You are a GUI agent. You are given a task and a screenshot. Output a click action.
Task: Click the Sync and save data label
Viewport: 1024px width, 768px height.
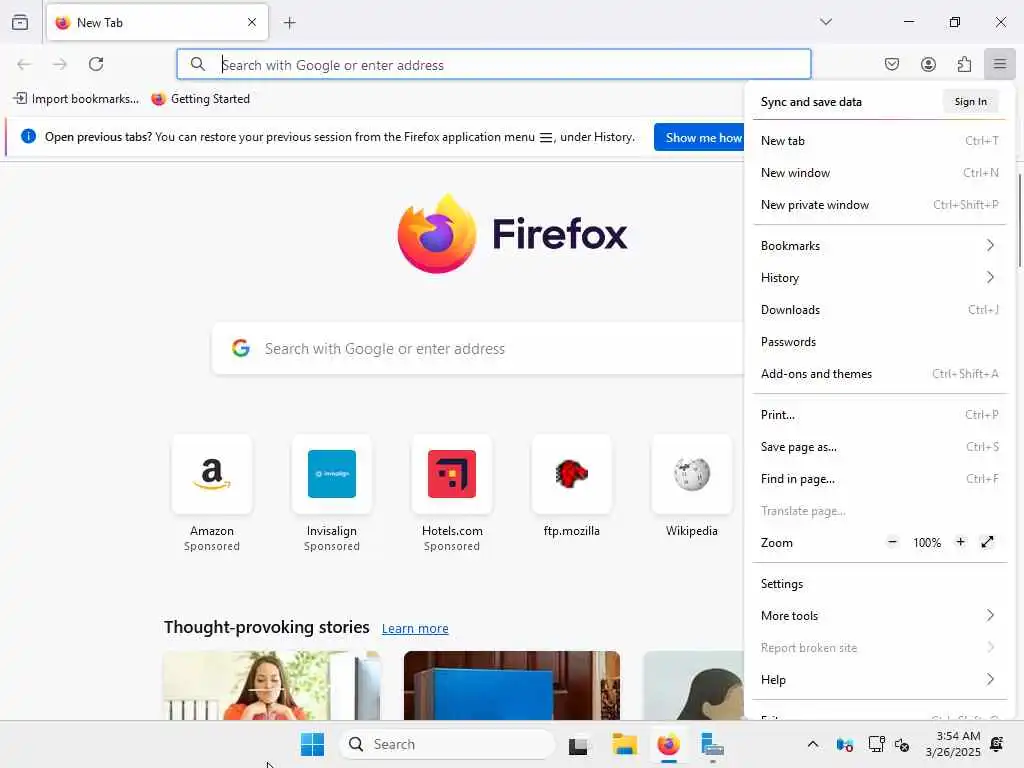click(x=810, y=102)
